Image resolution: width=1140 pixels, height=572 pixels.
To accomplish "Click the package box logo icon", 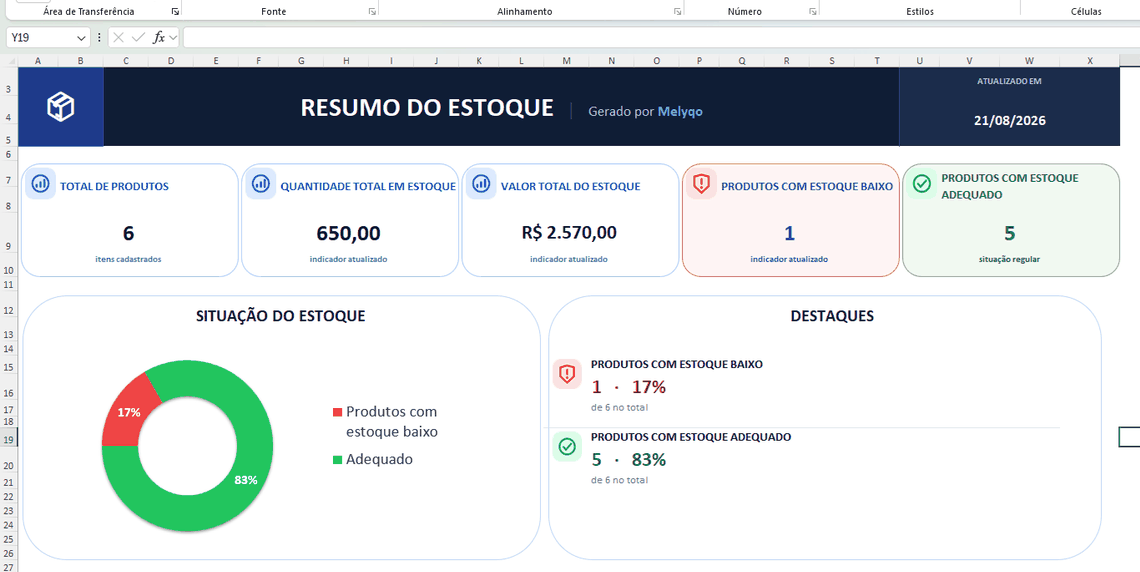I will point(61,107).
